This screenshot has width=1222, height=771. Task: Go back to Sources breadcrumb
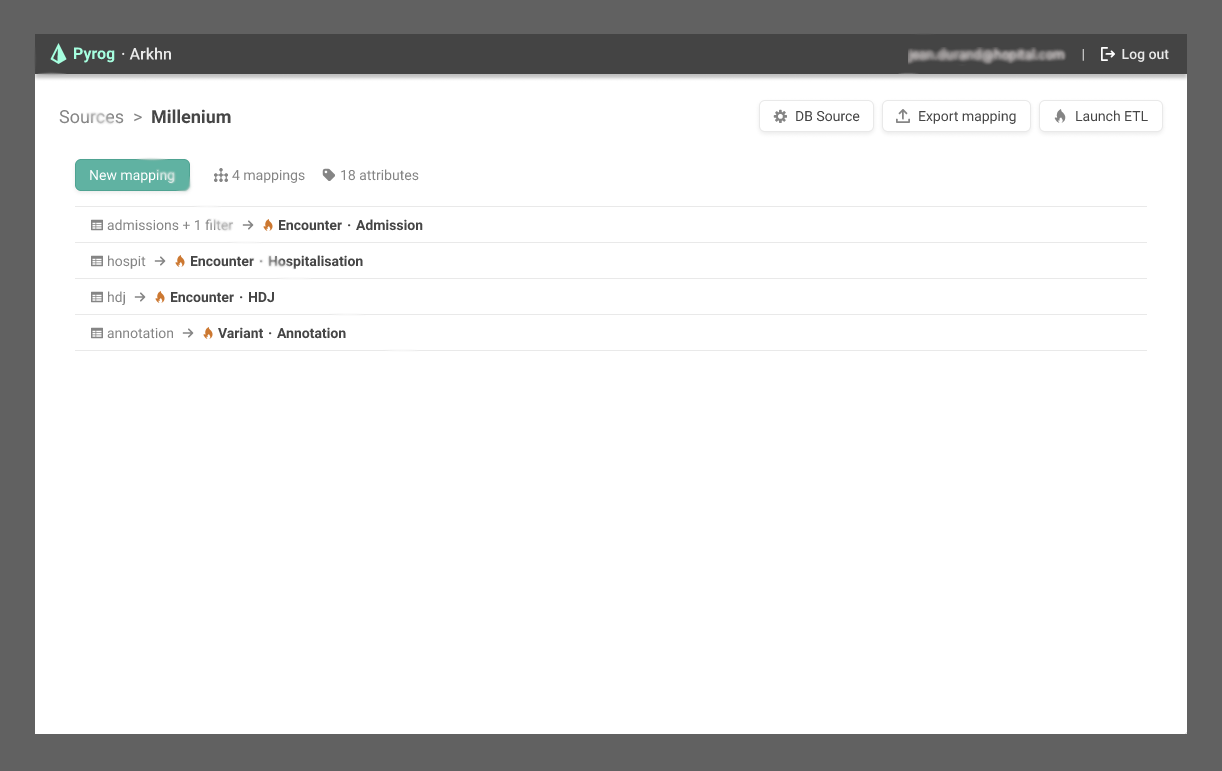(x=91, y=117)
